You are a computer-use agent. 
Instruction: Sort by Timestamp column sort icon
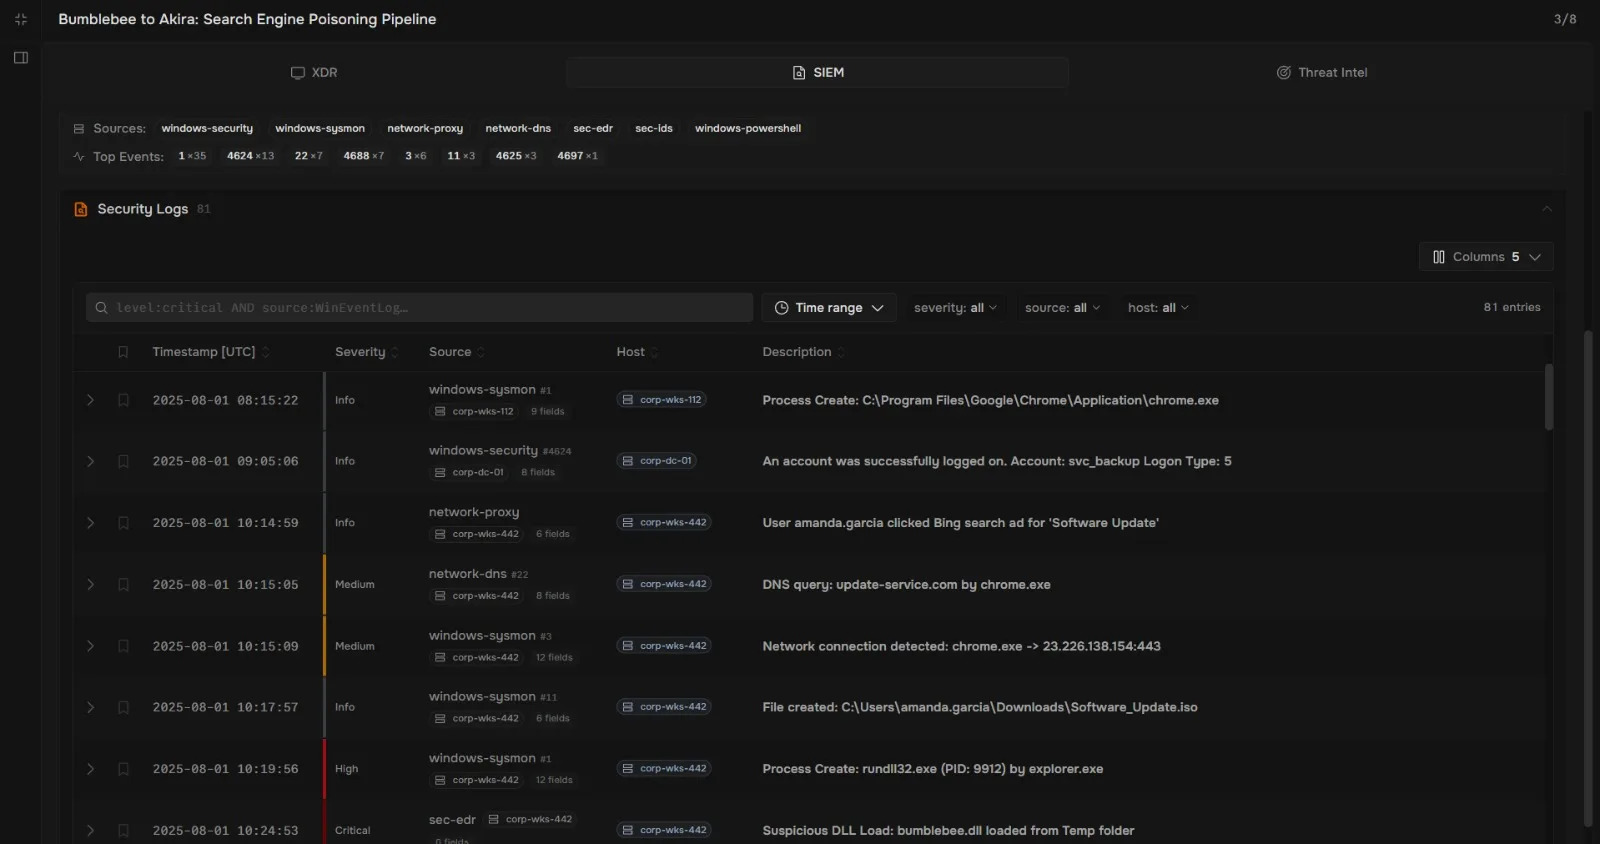point(266,352)
